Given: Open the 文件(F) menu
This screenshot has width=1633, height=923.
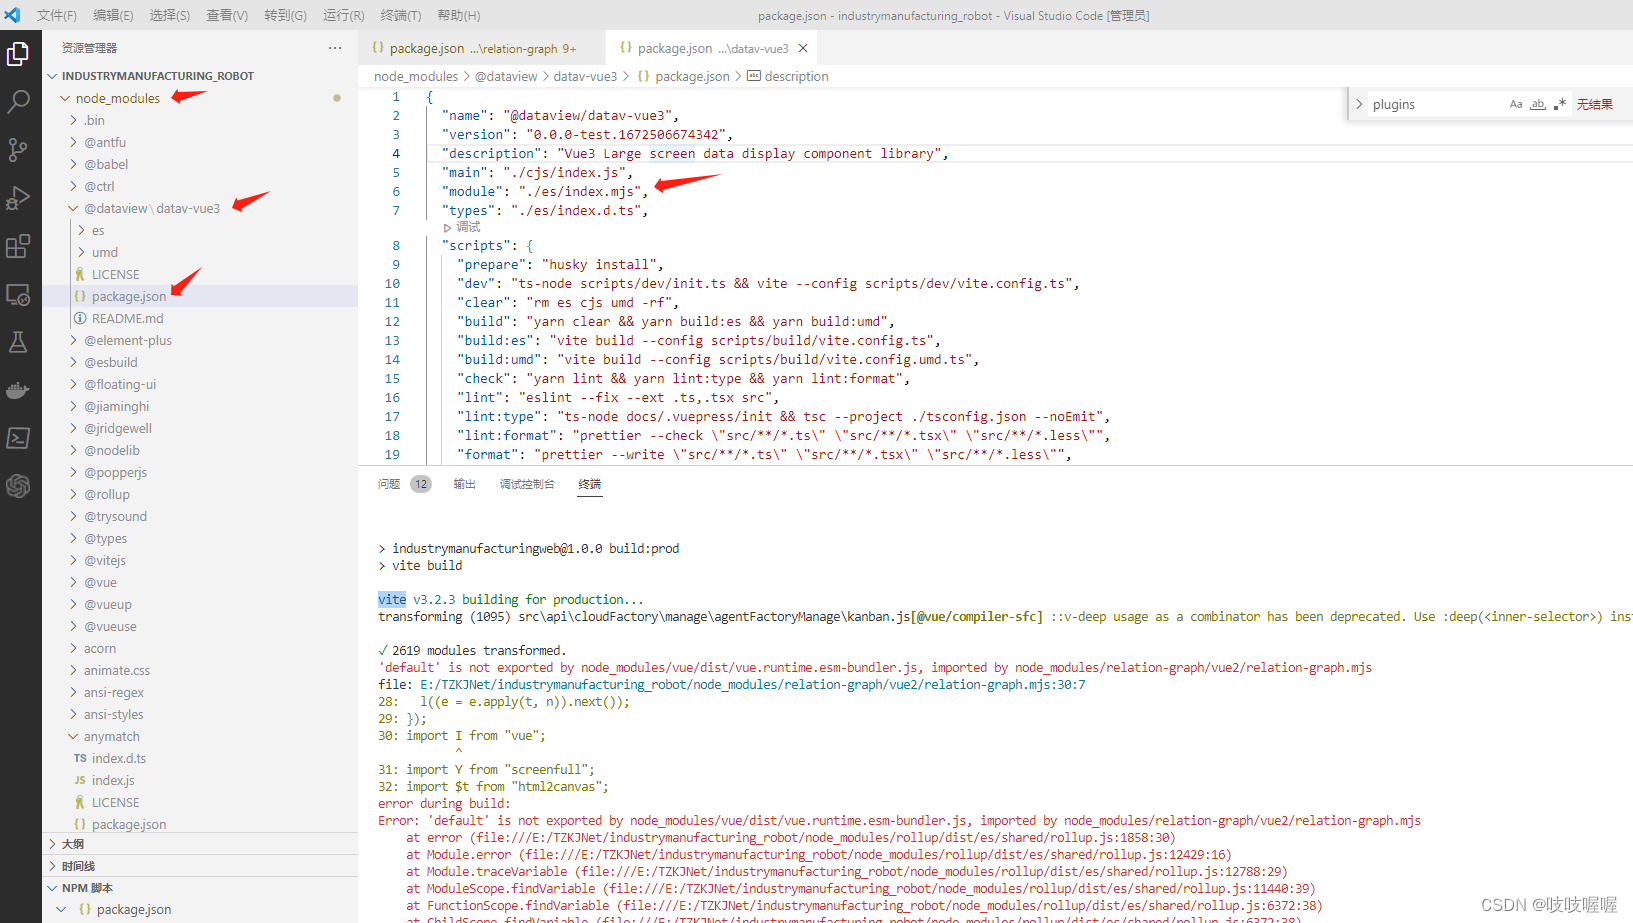Looking at the screenshot, I should click(x=57, y=15).
